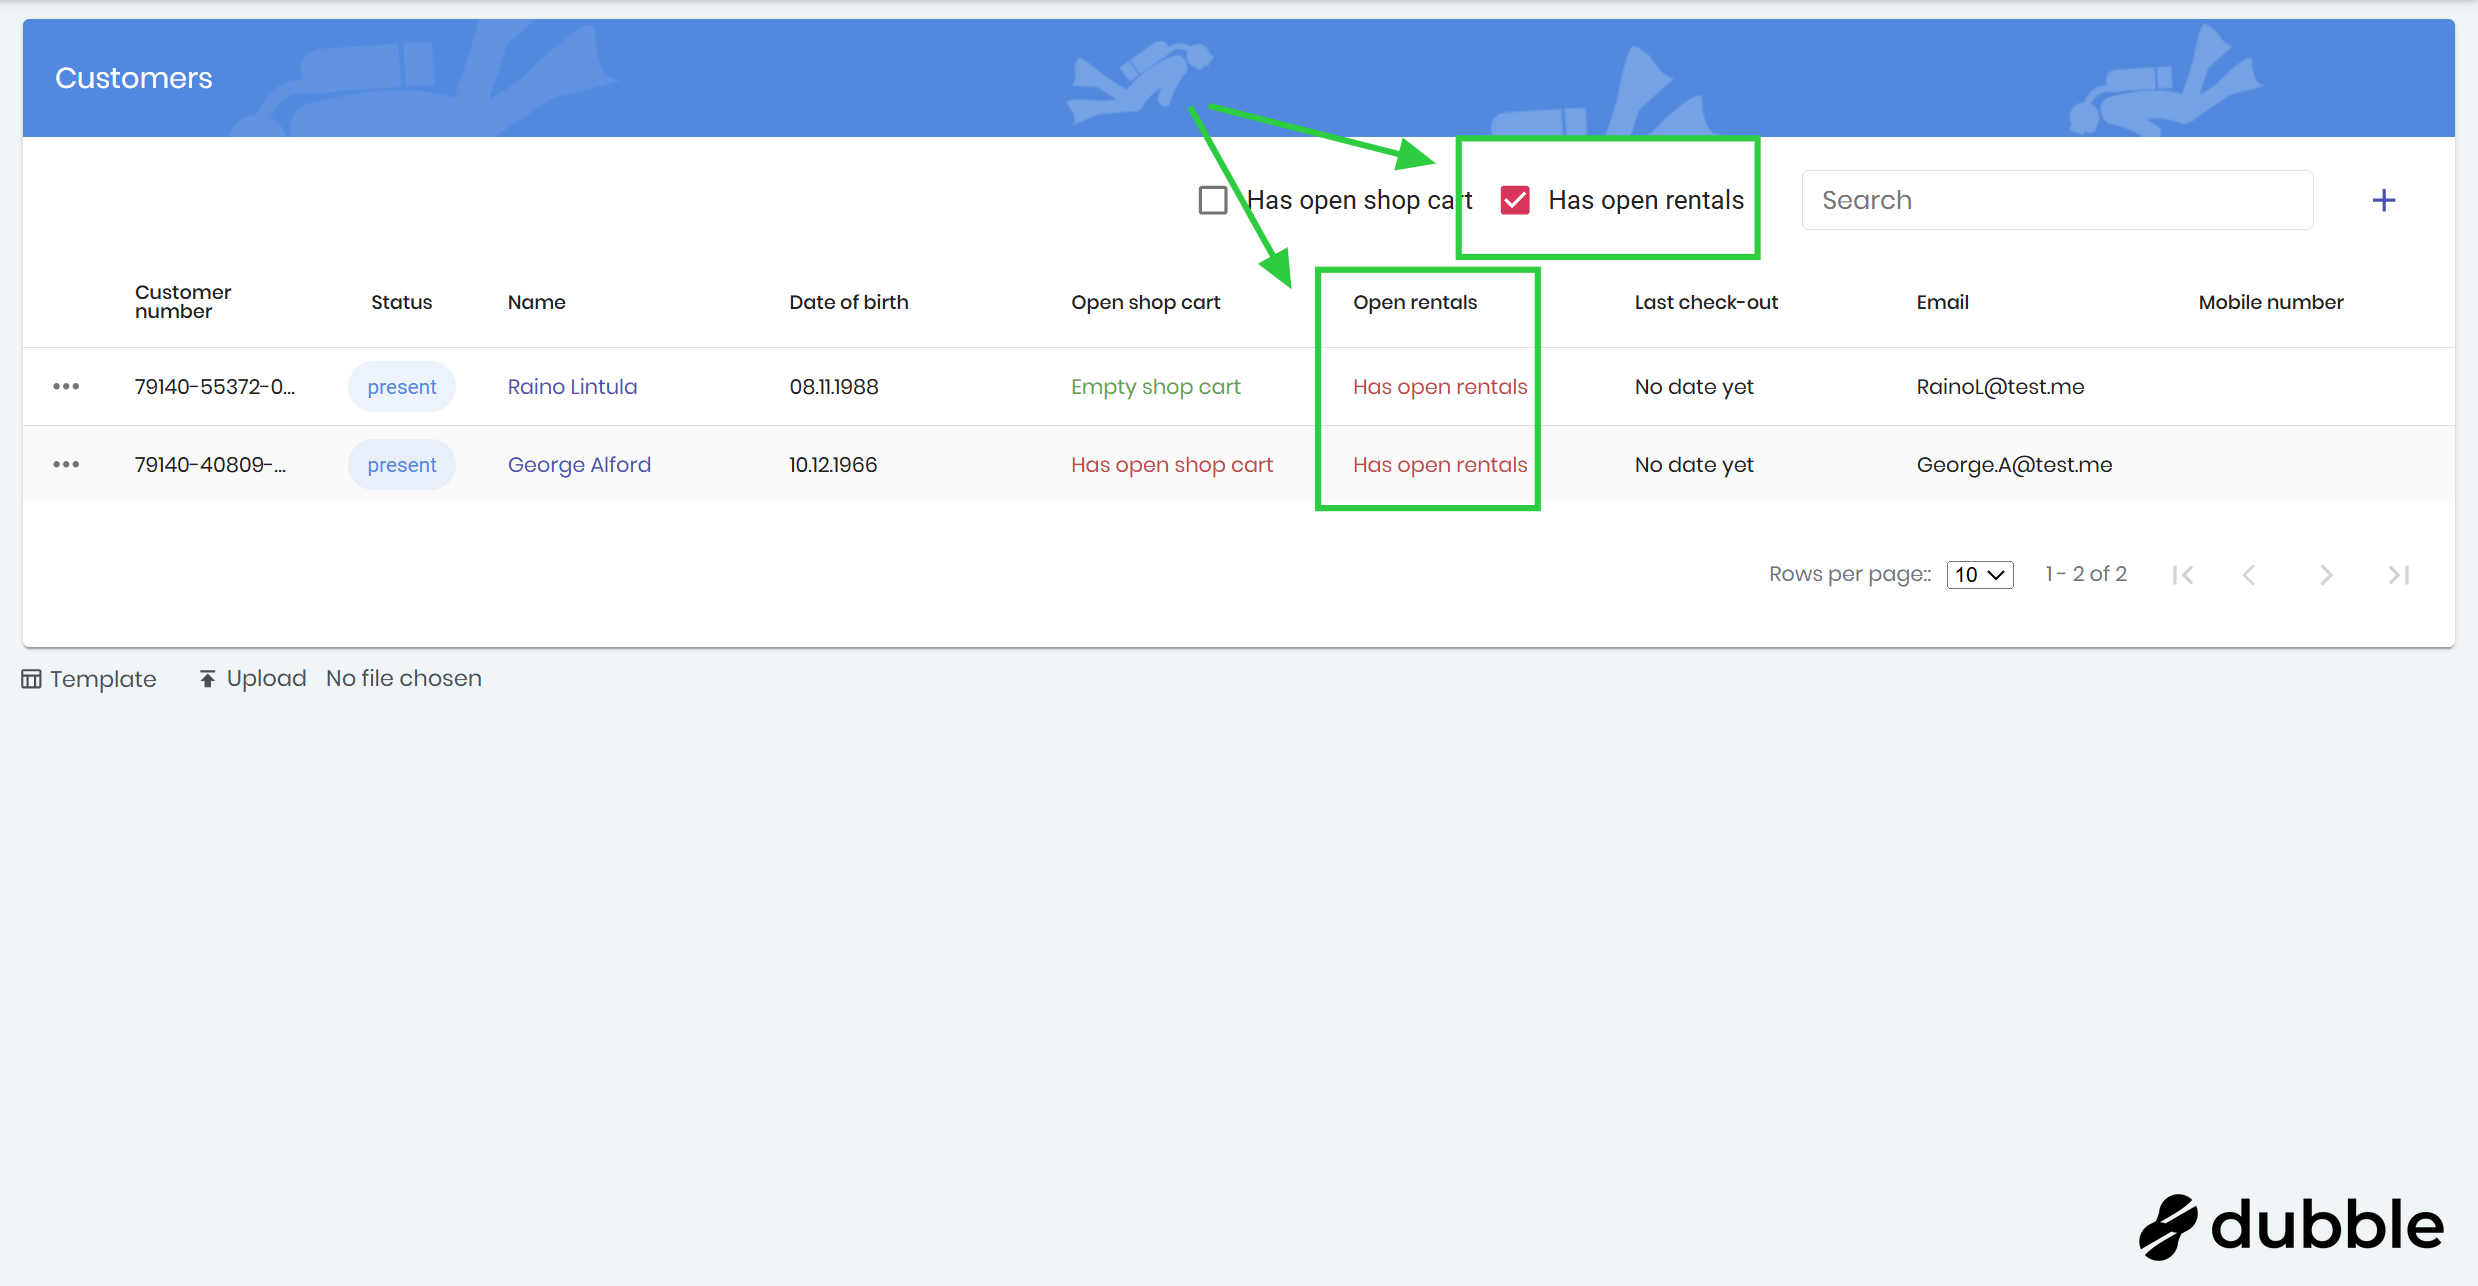Sort by Customer number column header

[x=183, y=302]
